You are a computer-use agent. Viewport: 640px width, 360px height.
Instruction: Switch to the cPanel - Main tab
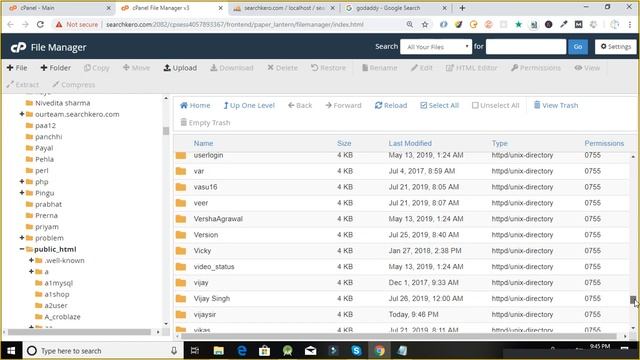pos(59,8)
